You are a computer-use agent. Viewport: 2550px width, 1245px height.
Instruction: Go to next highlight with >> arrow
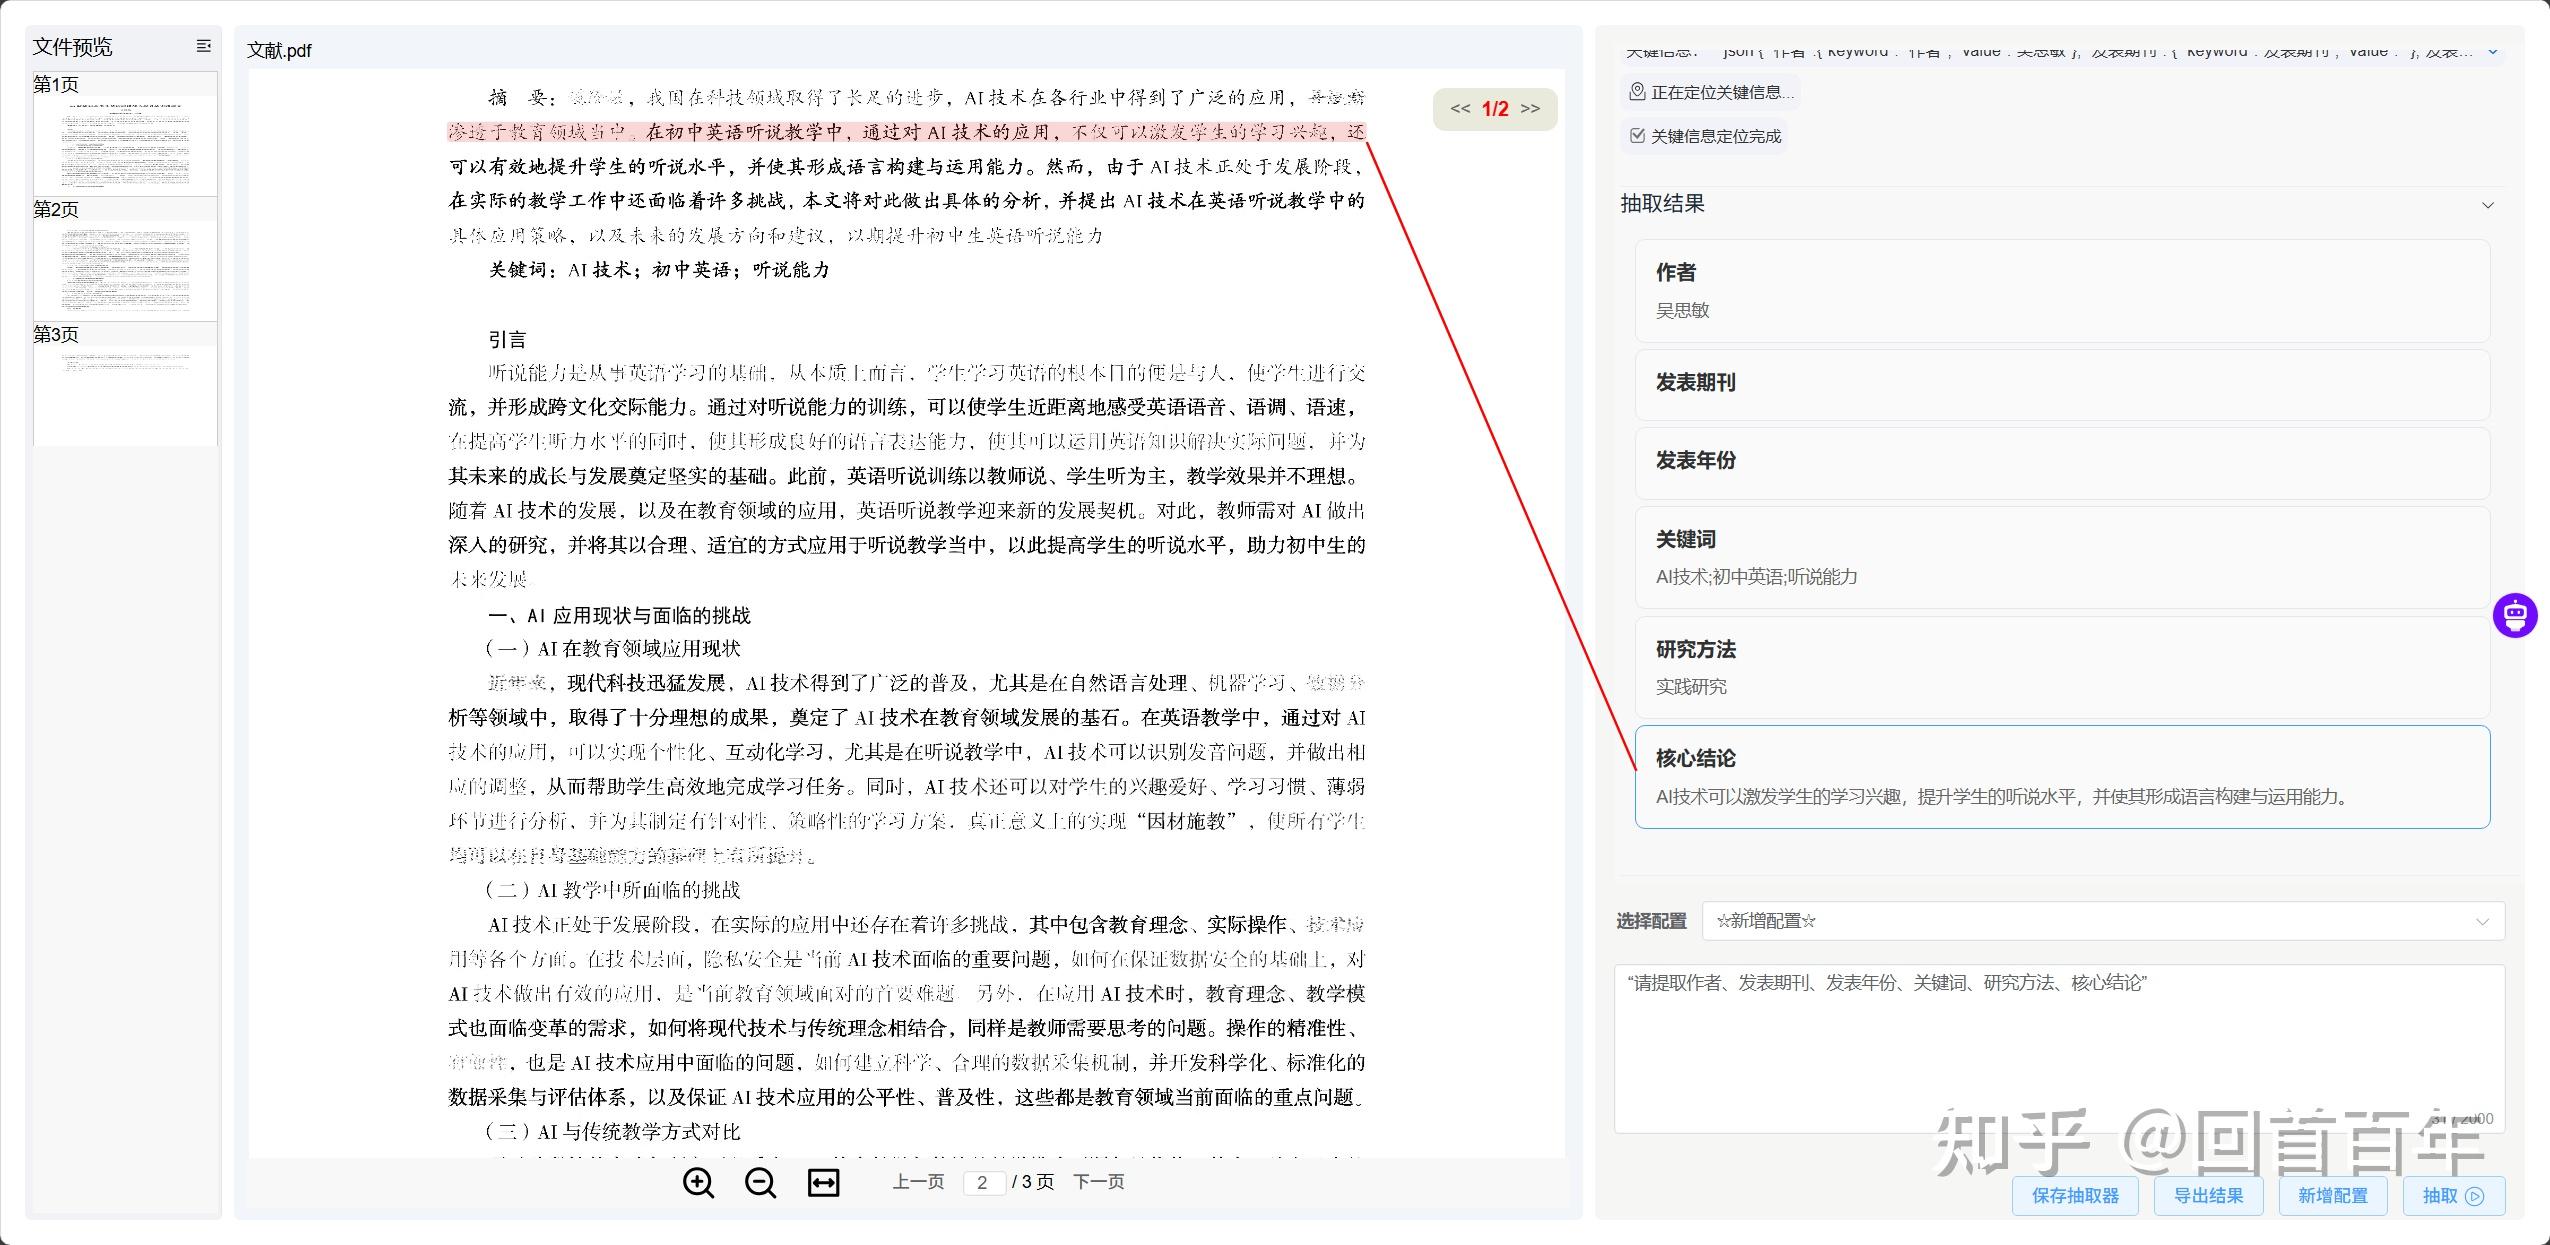click(x=1529, y=108)
